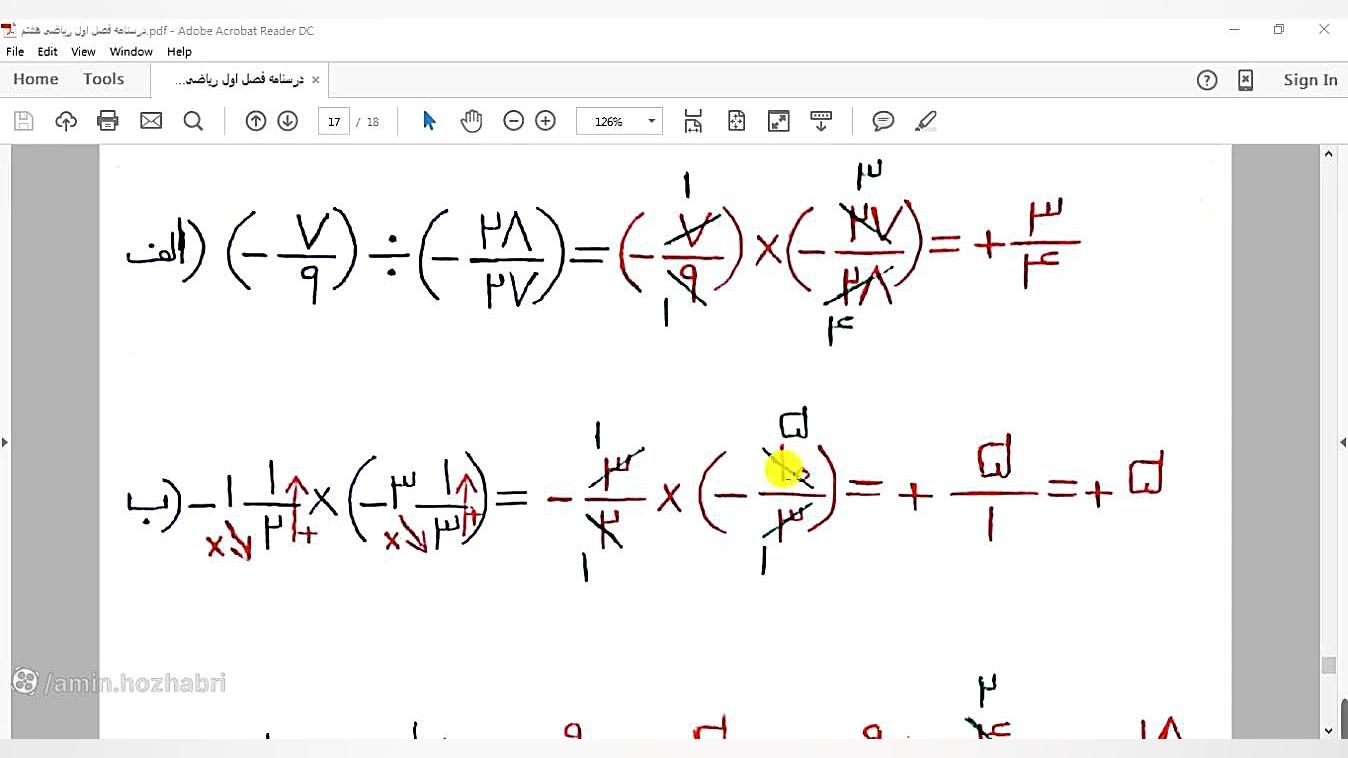This screenshot has width=1348, height=758.
Task: Zoom in with the plus button
Action: [x=546, y=121]
